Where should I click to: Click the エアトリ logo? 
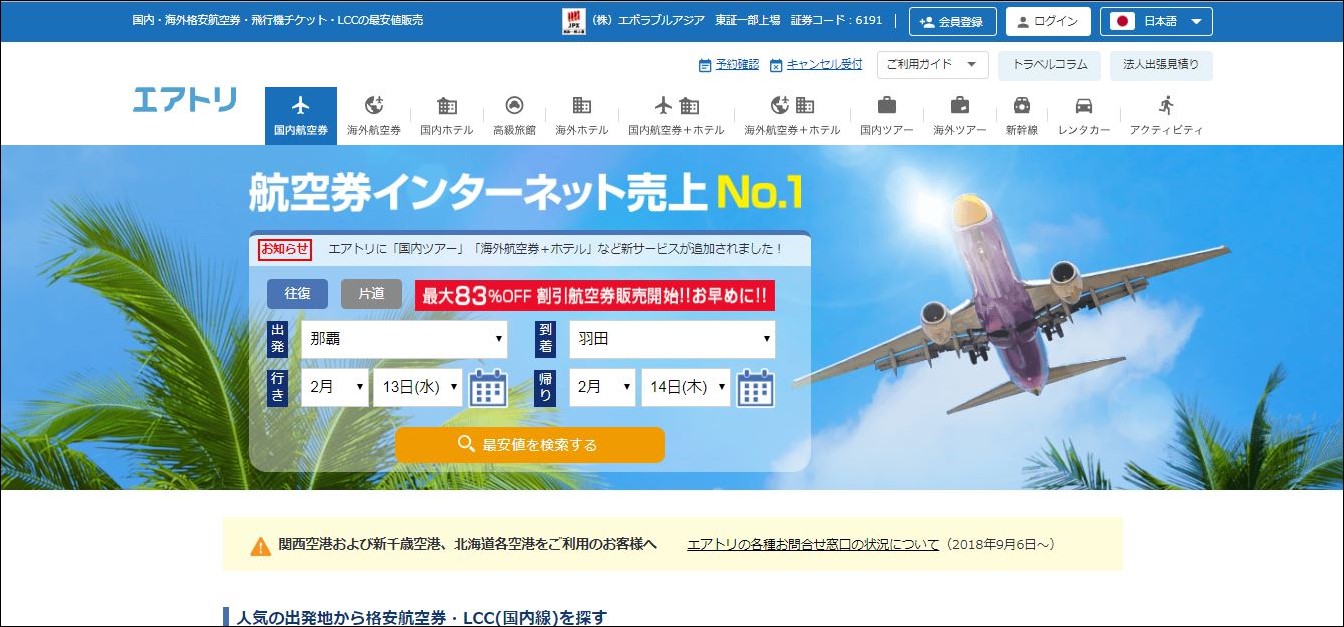[x=185, y=100]
